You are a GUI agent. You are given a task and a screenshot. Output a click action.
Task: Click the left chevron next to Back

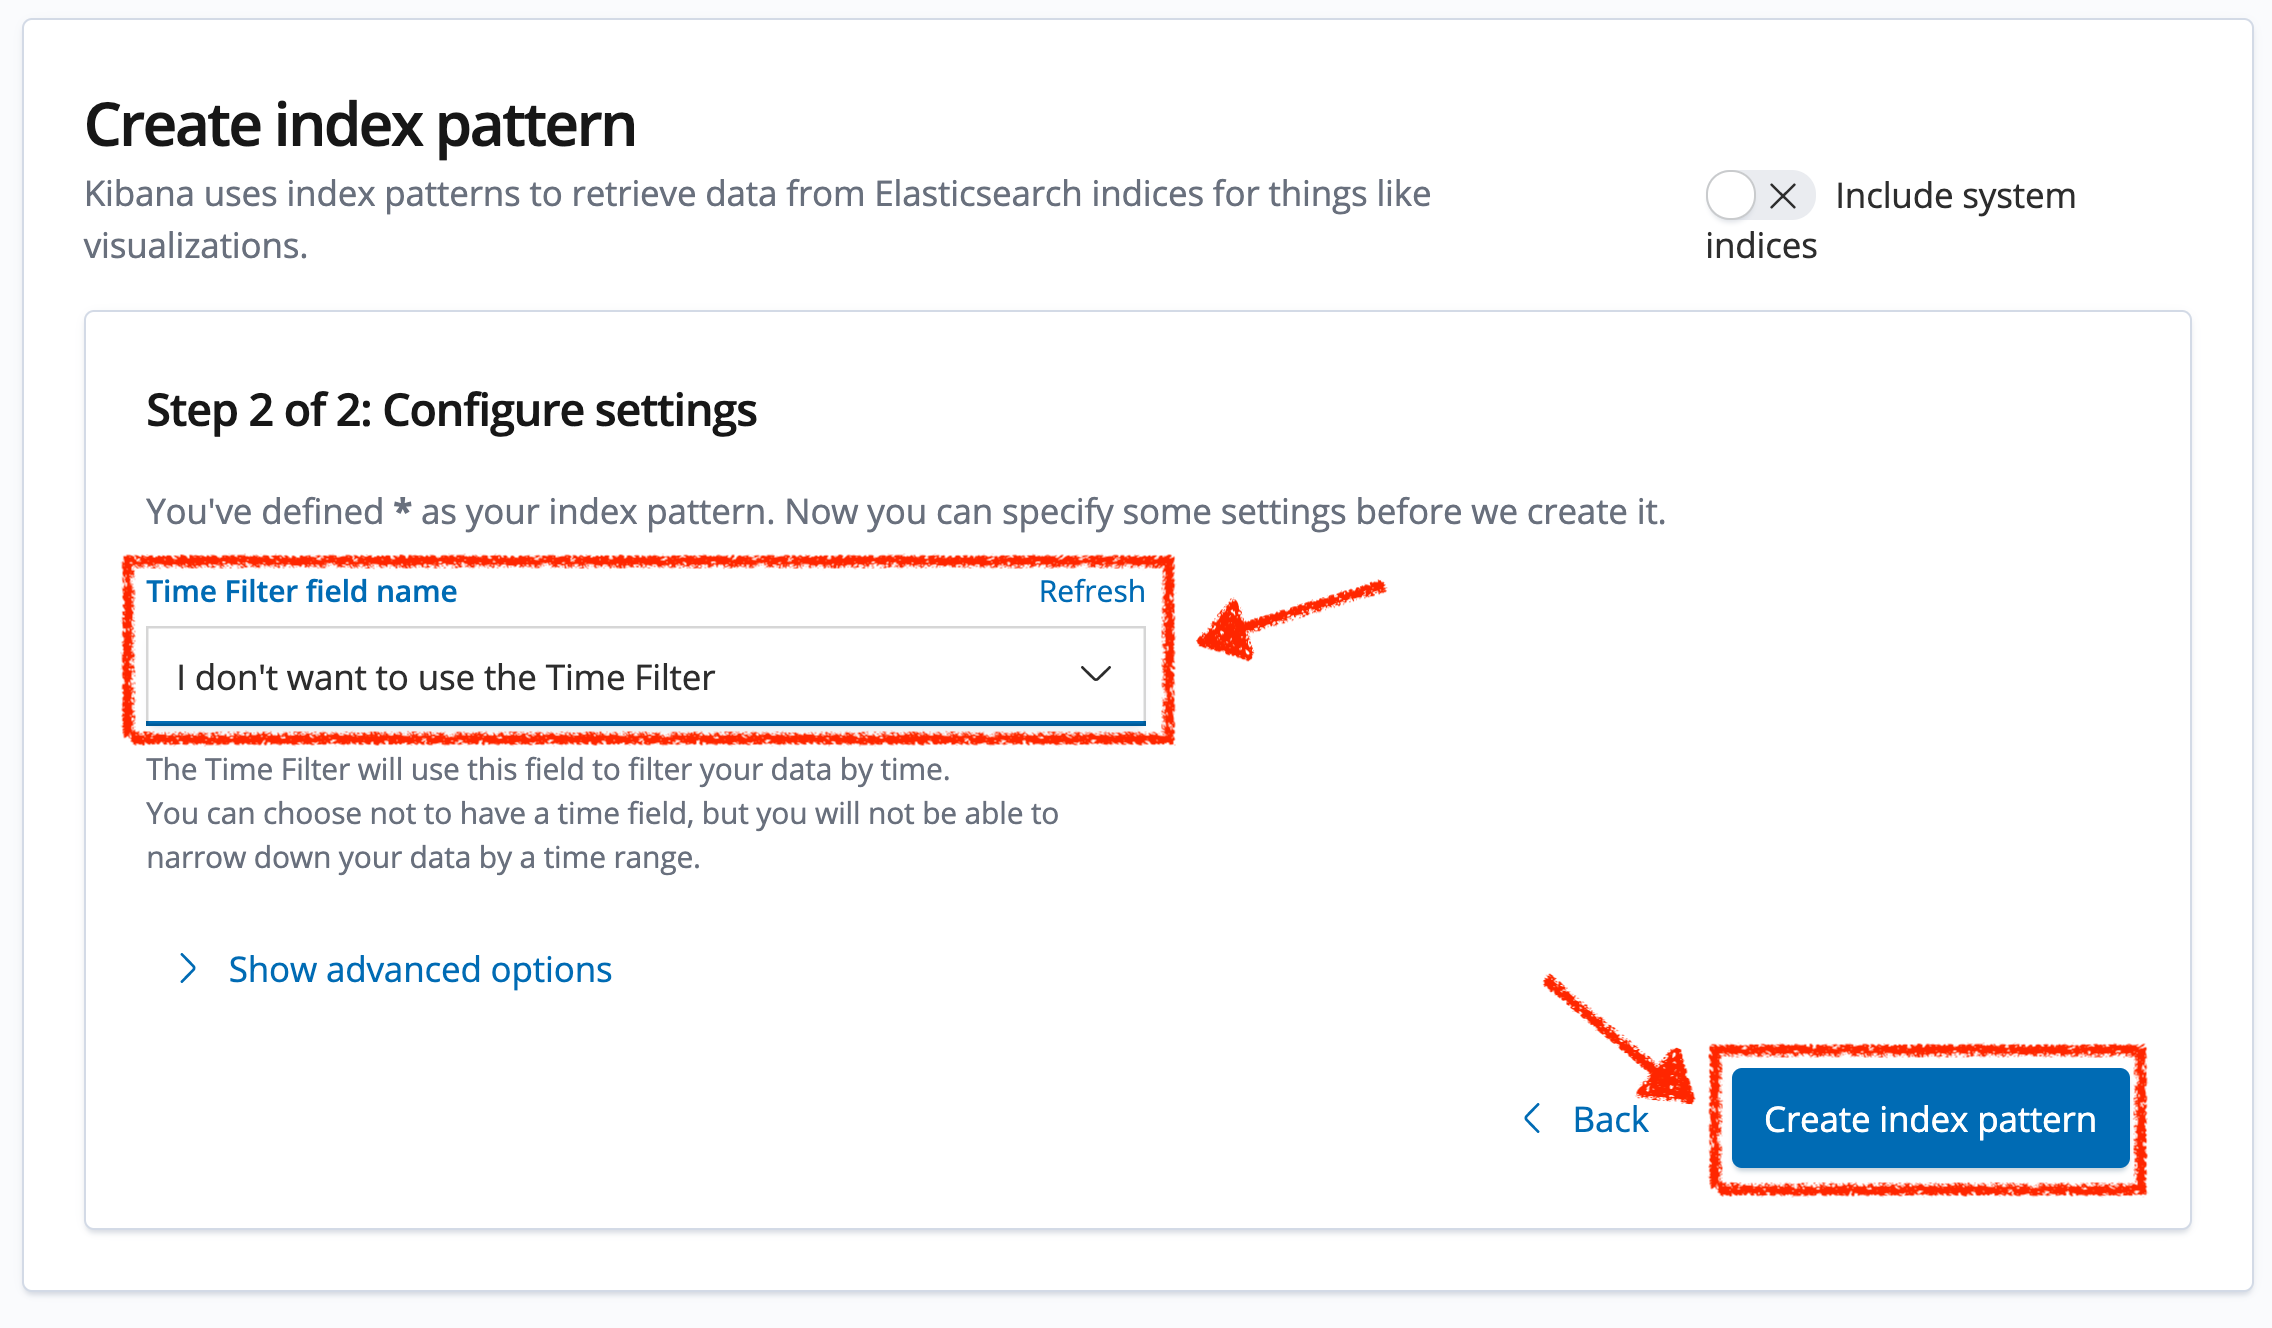point(1532,1119)
